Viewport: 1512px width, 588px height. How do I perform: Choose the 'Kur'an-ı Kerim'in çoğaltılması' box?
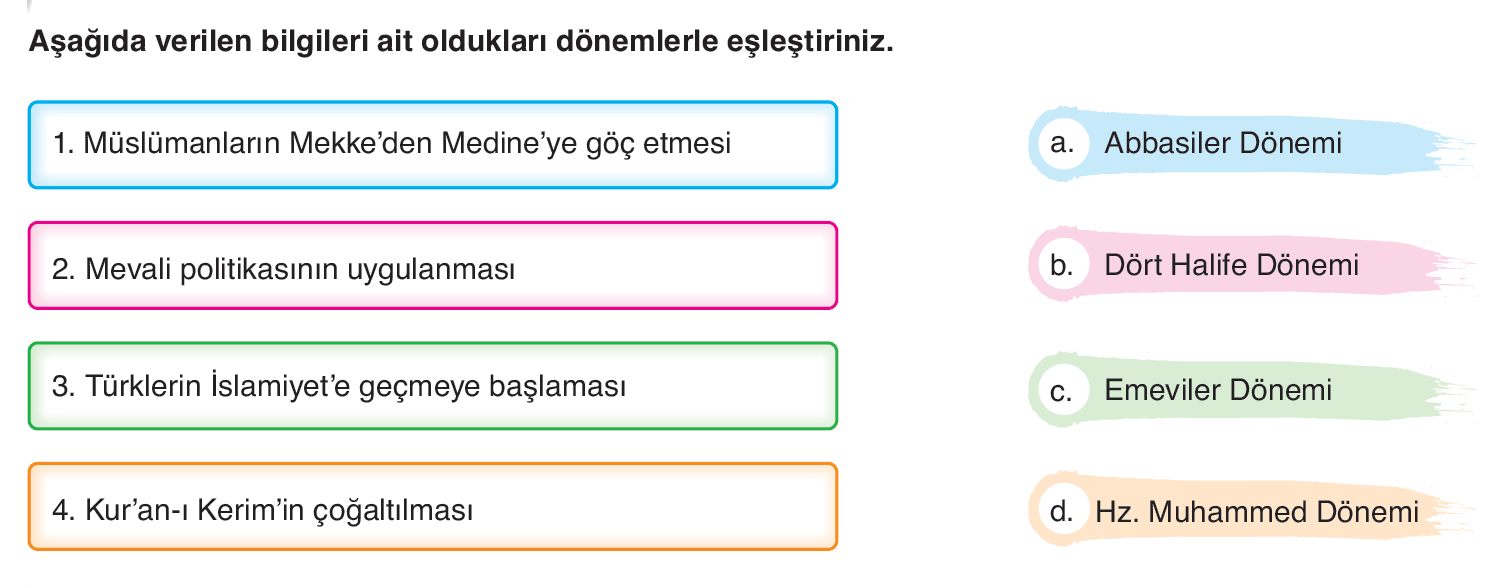tap(432, 507)
